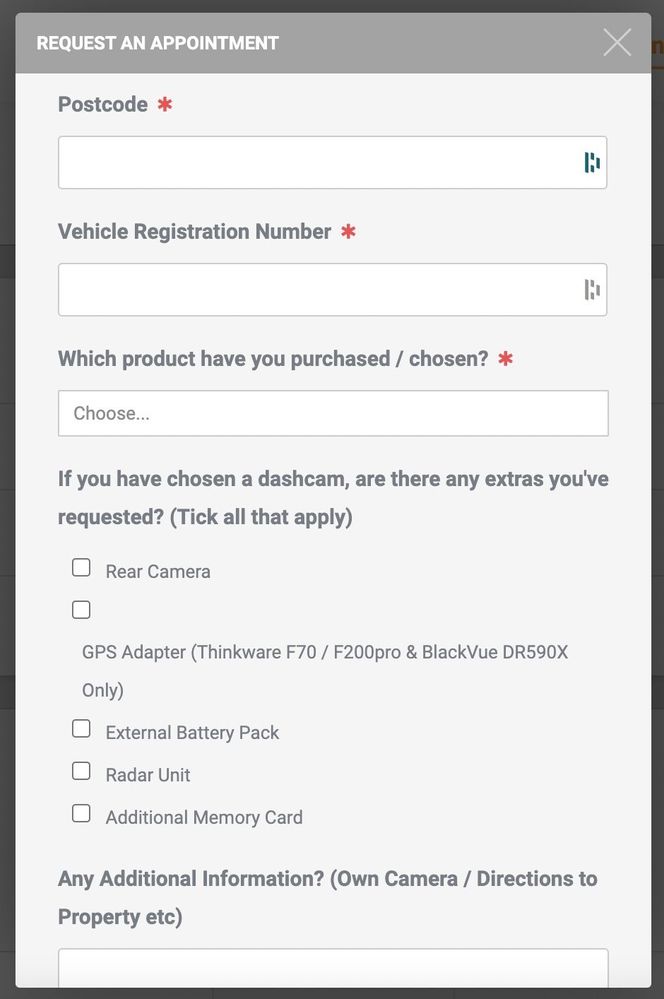Click the 'GPS Adapter (Thinkware F70...)' label text

click(325, 652)
